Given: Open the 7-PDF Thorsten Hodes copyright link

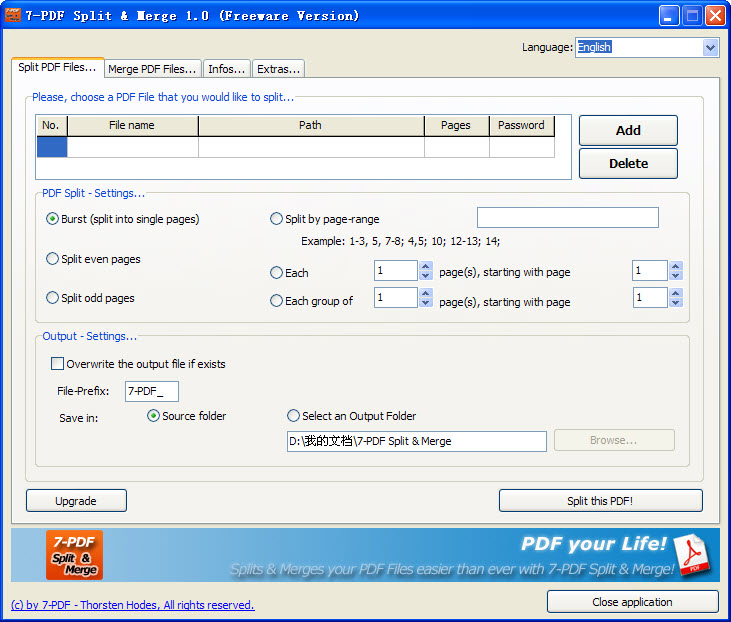Looking at the screenshot, I should click(x=132, y=605).
